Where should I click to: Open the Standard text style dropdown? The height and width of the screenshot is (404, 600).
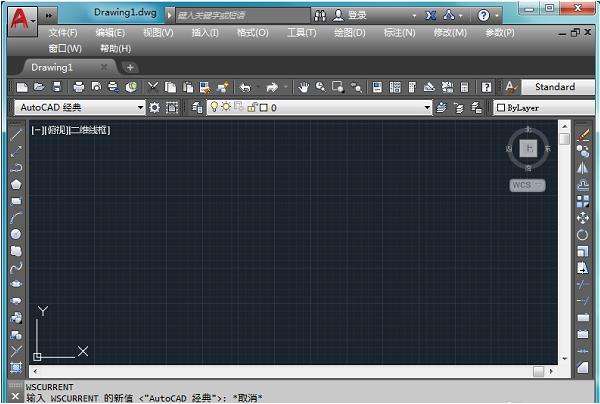555,87
